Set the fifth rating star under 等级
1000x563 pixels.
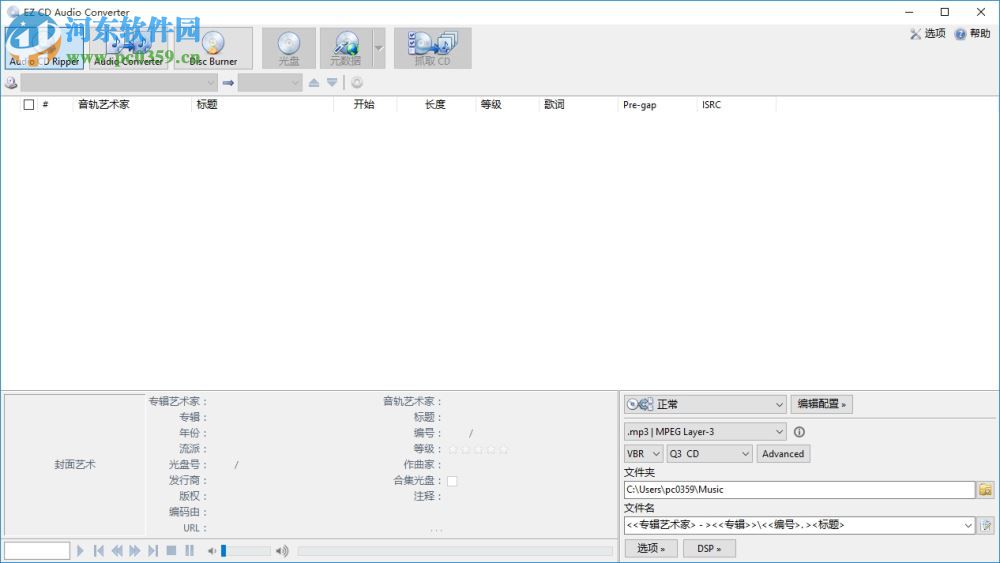[x=503, y=450]
